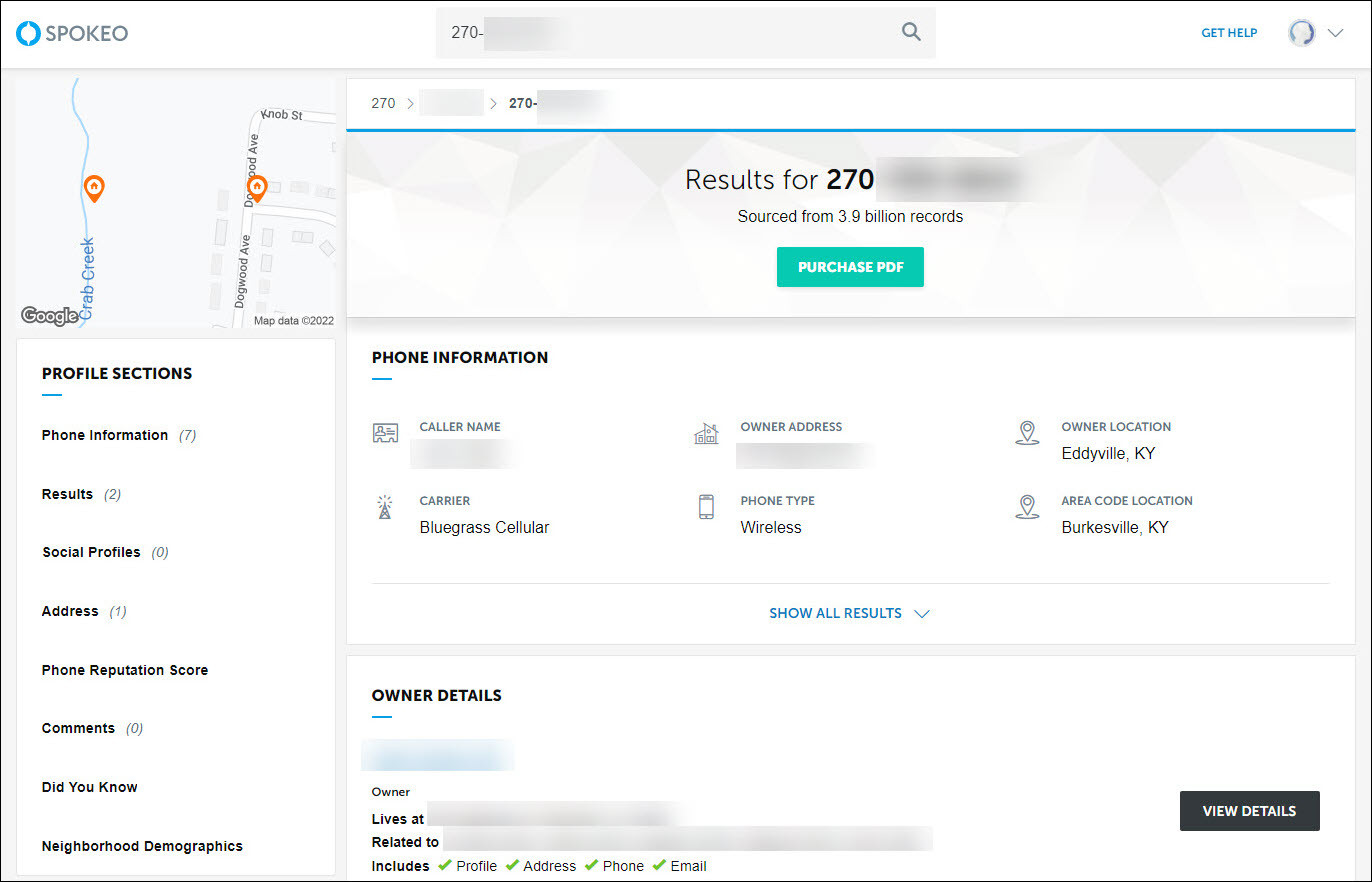Expand Show All Results
This screenshot has height=882, width=1372.
click(849, 613)
